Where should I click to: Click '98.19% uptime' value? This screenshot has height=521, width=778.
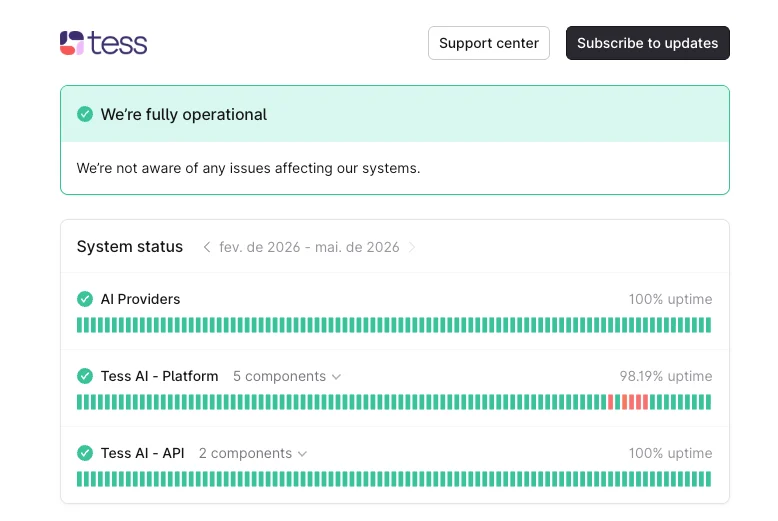point(665,376)
